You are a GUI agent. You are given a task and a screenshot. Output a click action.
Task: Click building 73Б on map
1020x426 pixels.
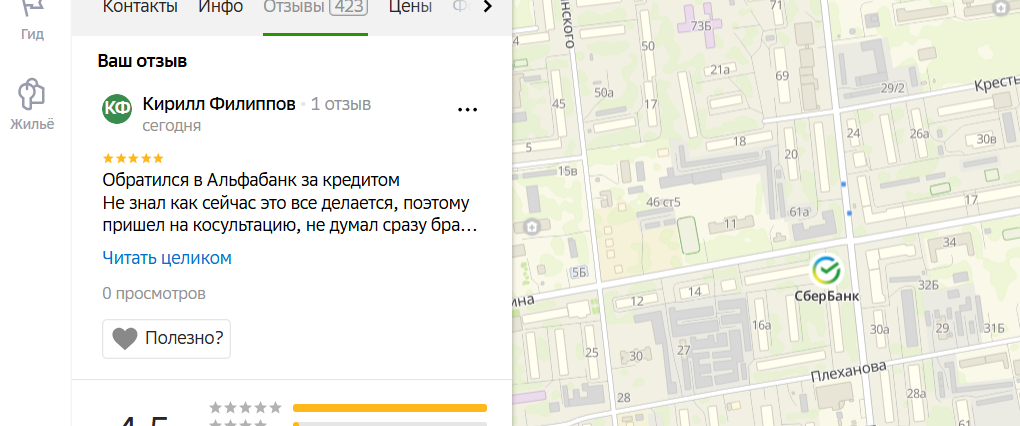(700, 26)
